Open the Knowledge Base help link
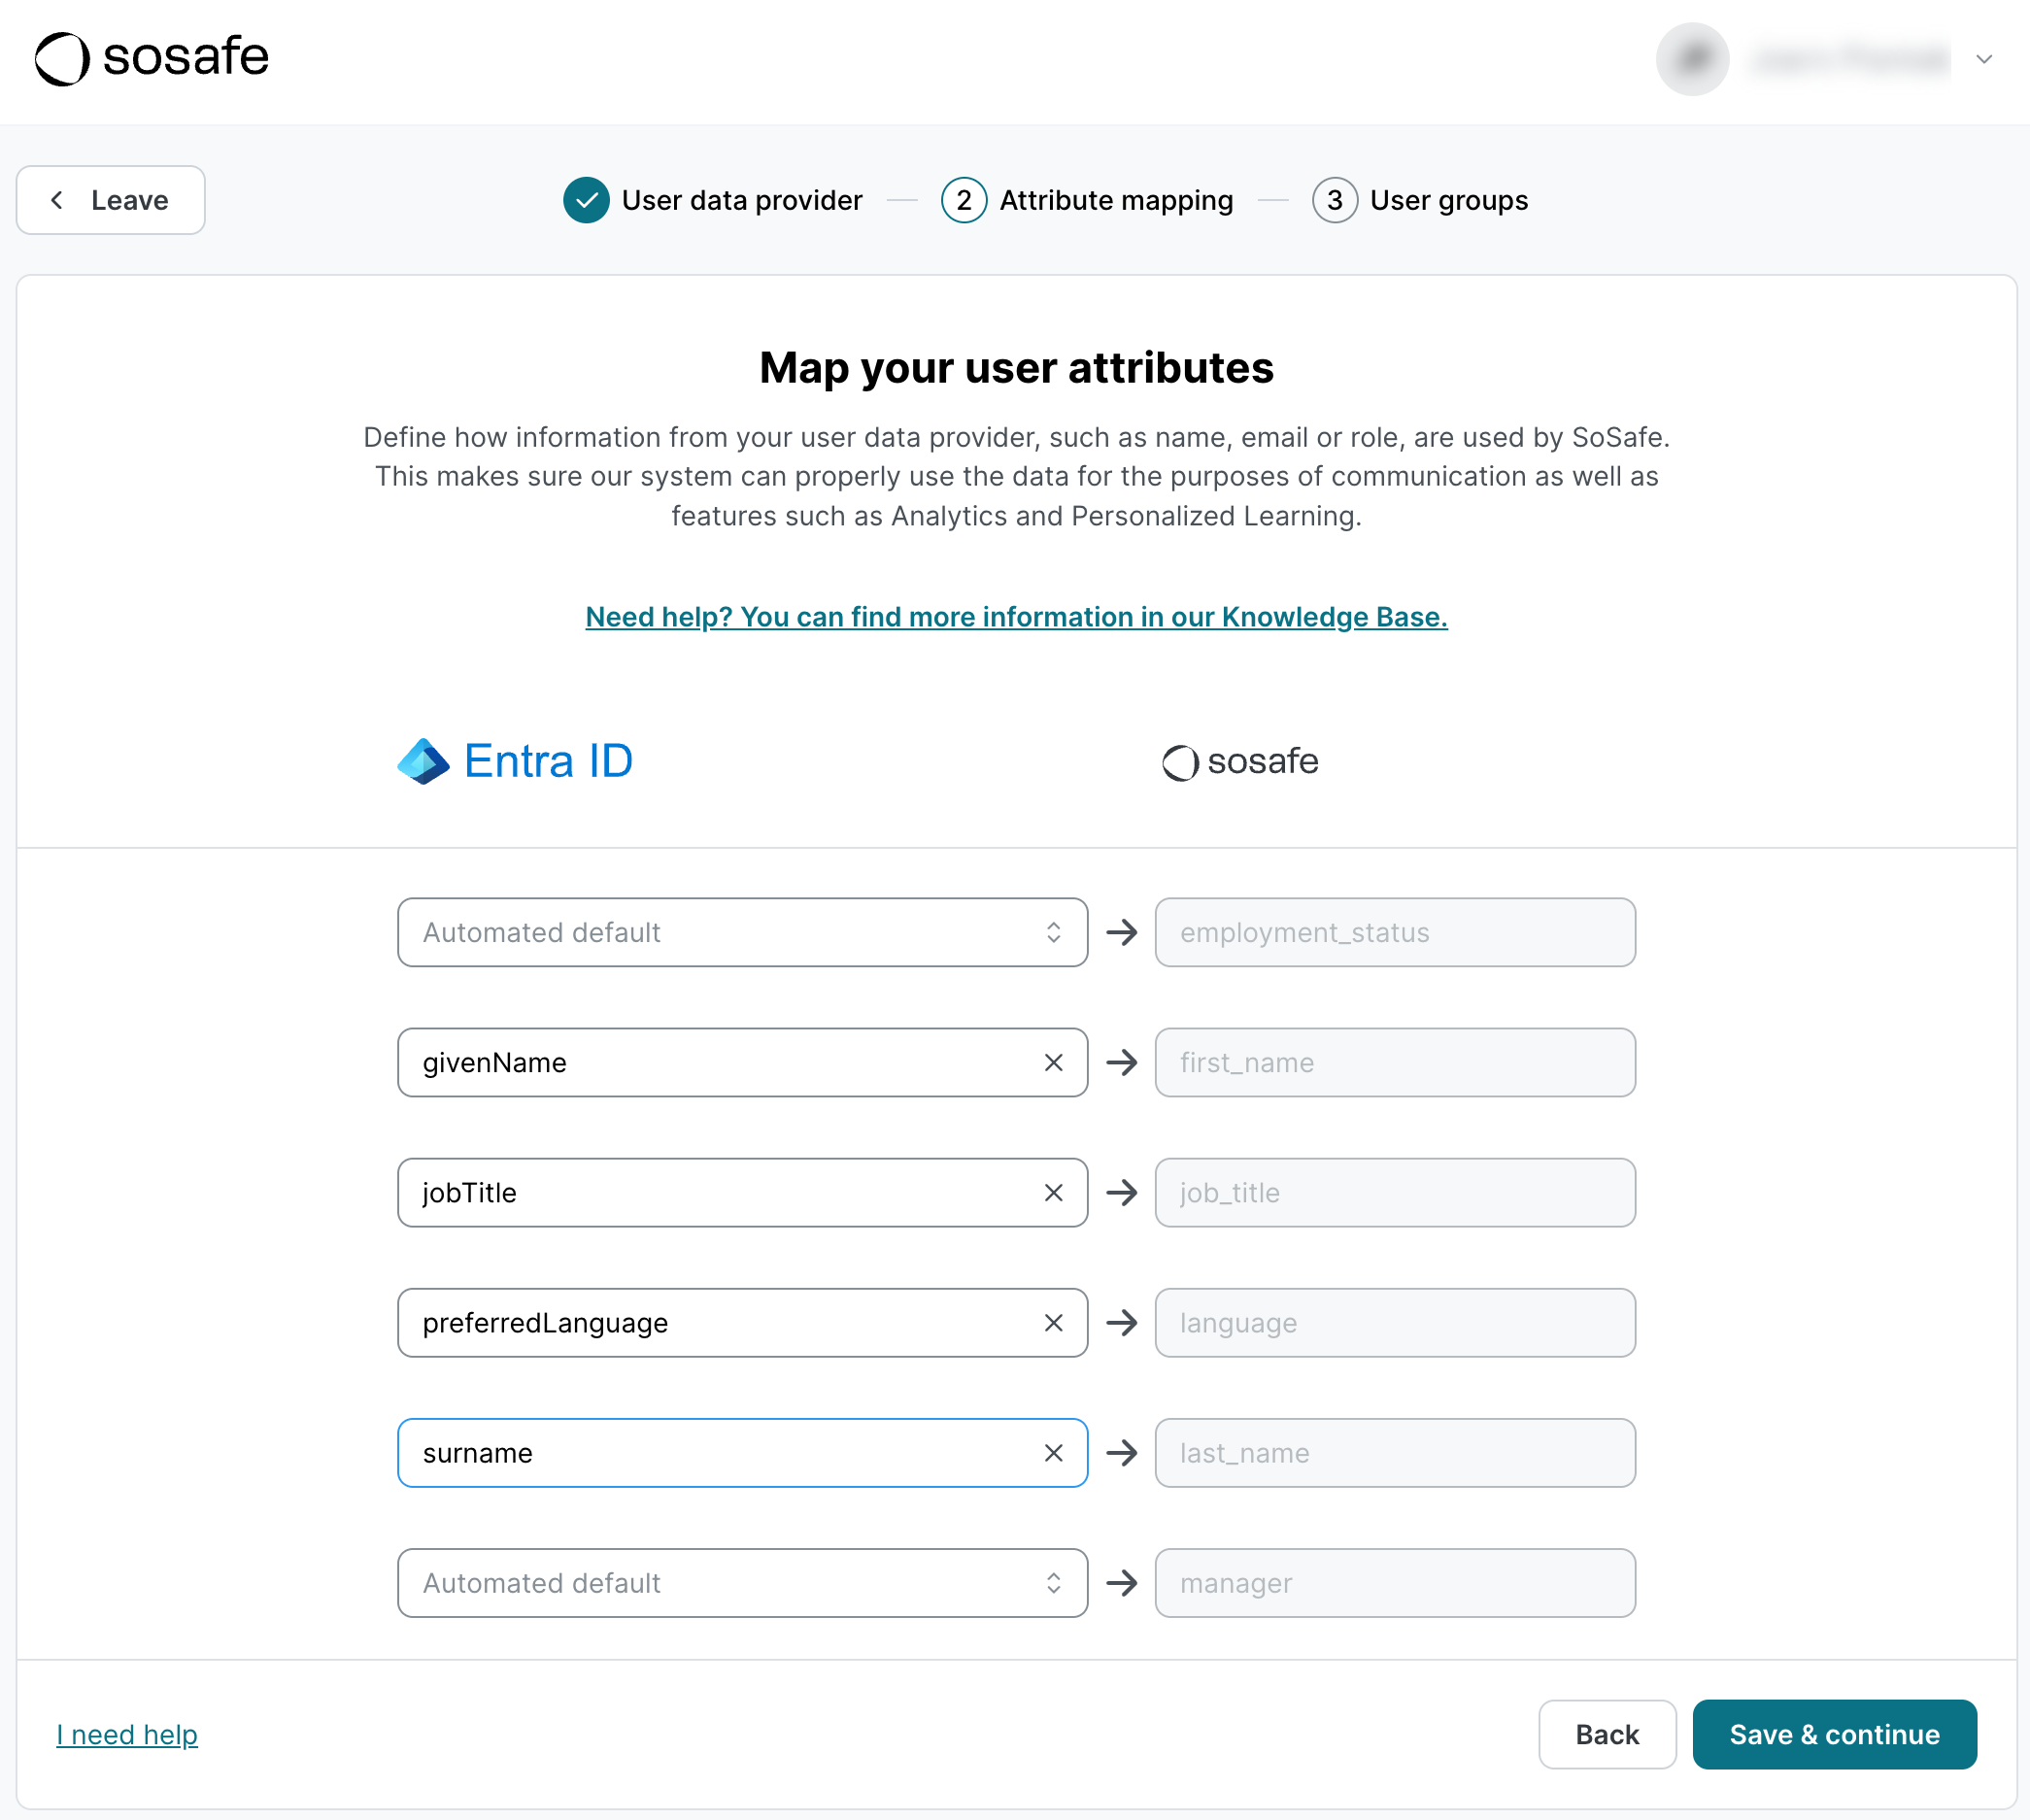 point(1015,617)
